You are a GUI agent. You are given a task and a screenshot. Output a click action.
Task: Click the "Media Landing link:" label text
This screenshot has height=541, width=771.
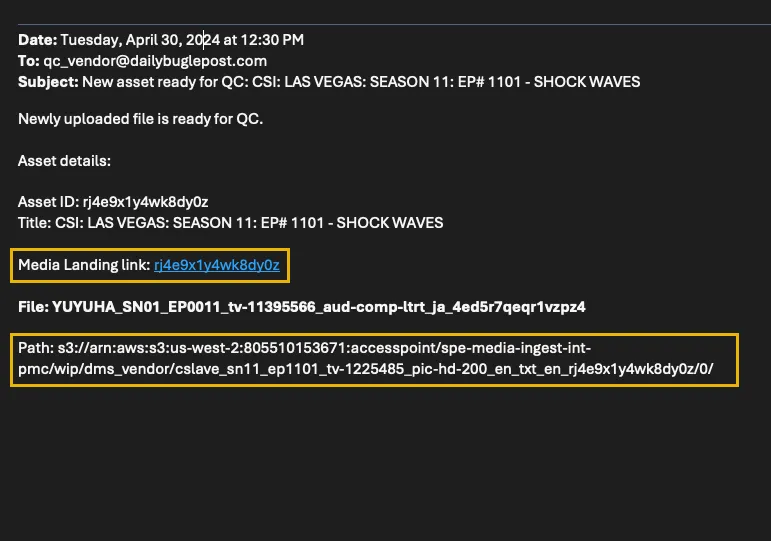(x=84, y=265)
